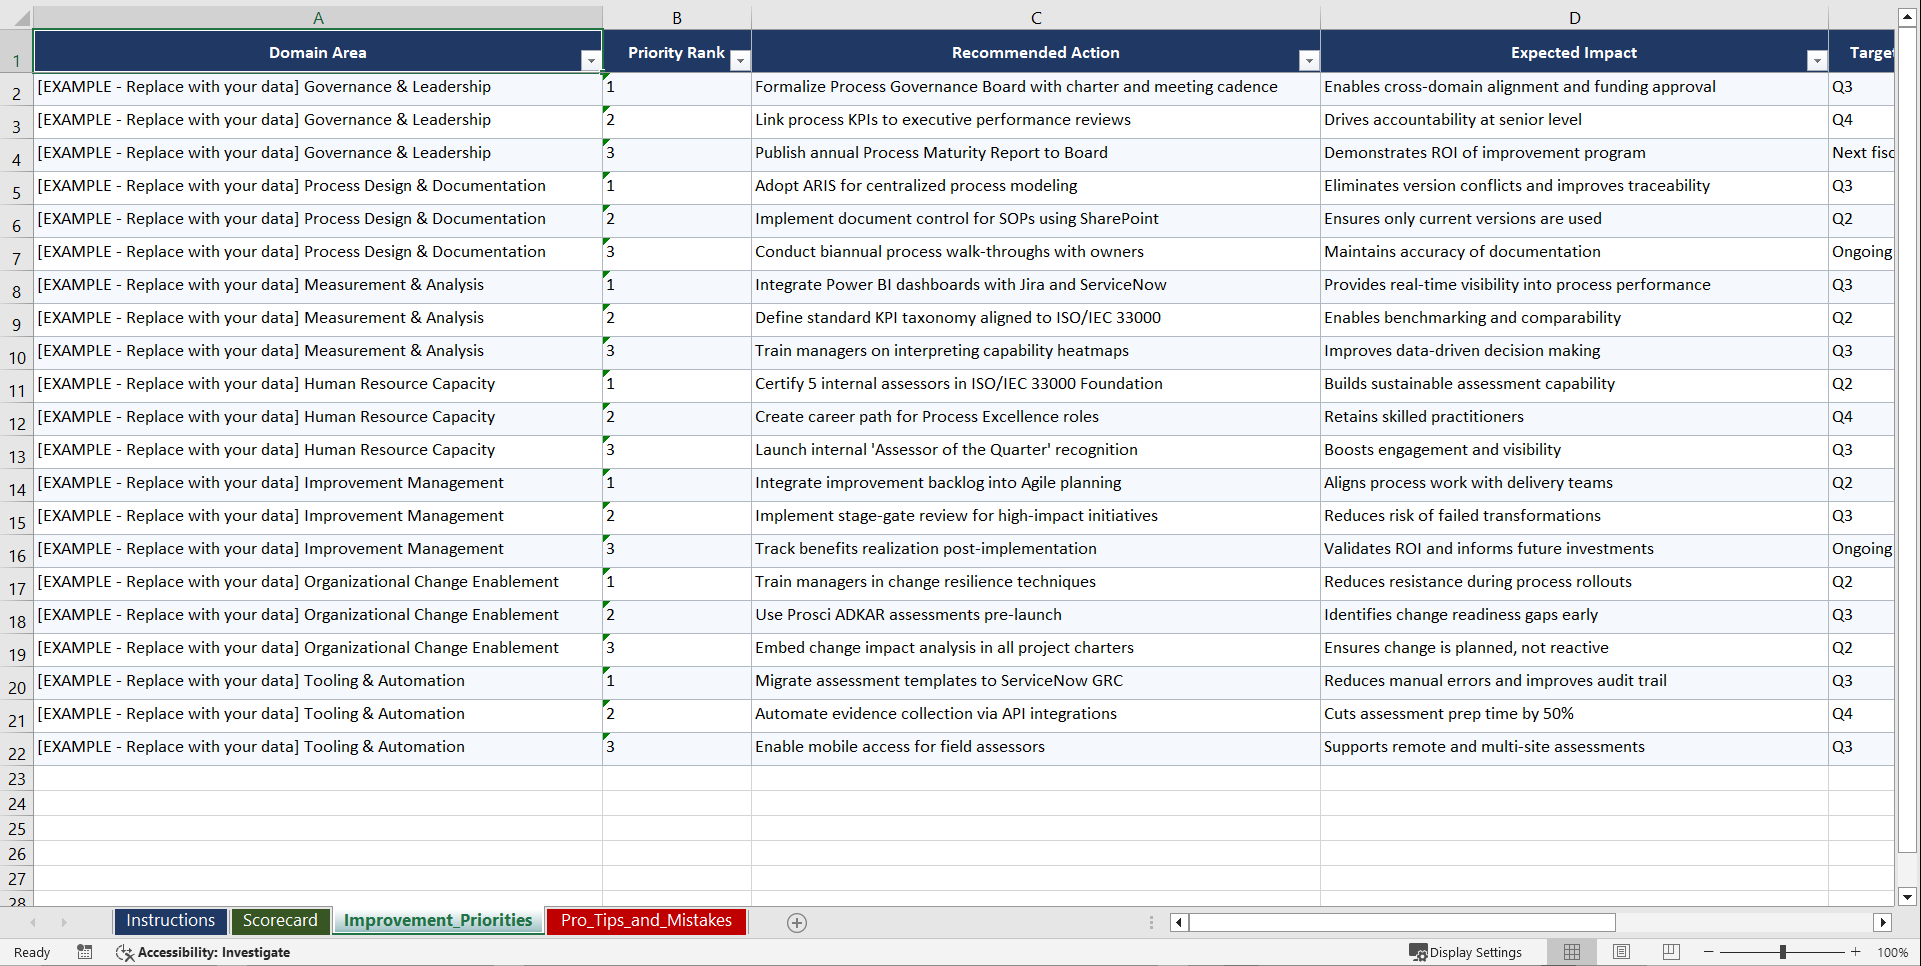
Task: Add a new worksheet with the plus button
Action: pos(796,922)
